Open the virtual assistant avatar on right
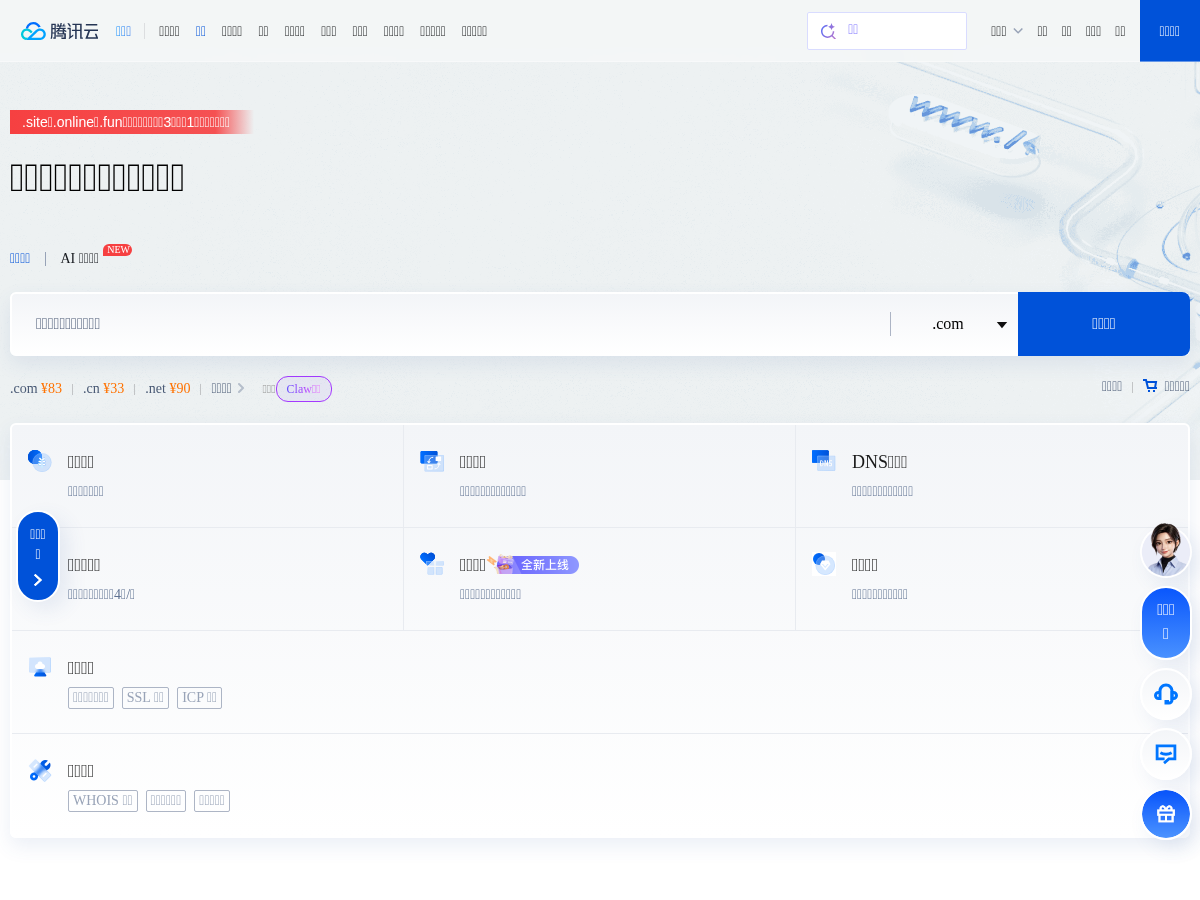1200x900 pixels. pos(1166,550)
